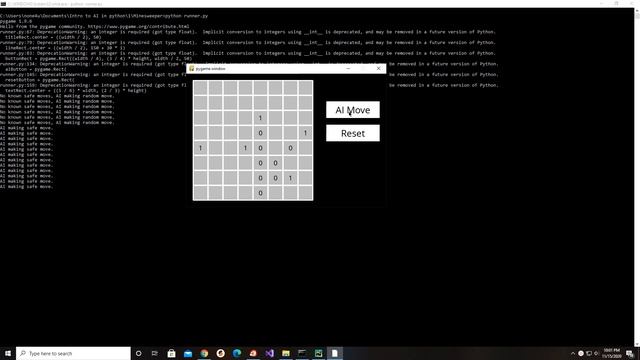Open Visual Studio from the taskbar
640x360 pixels.
pos(269,353)
